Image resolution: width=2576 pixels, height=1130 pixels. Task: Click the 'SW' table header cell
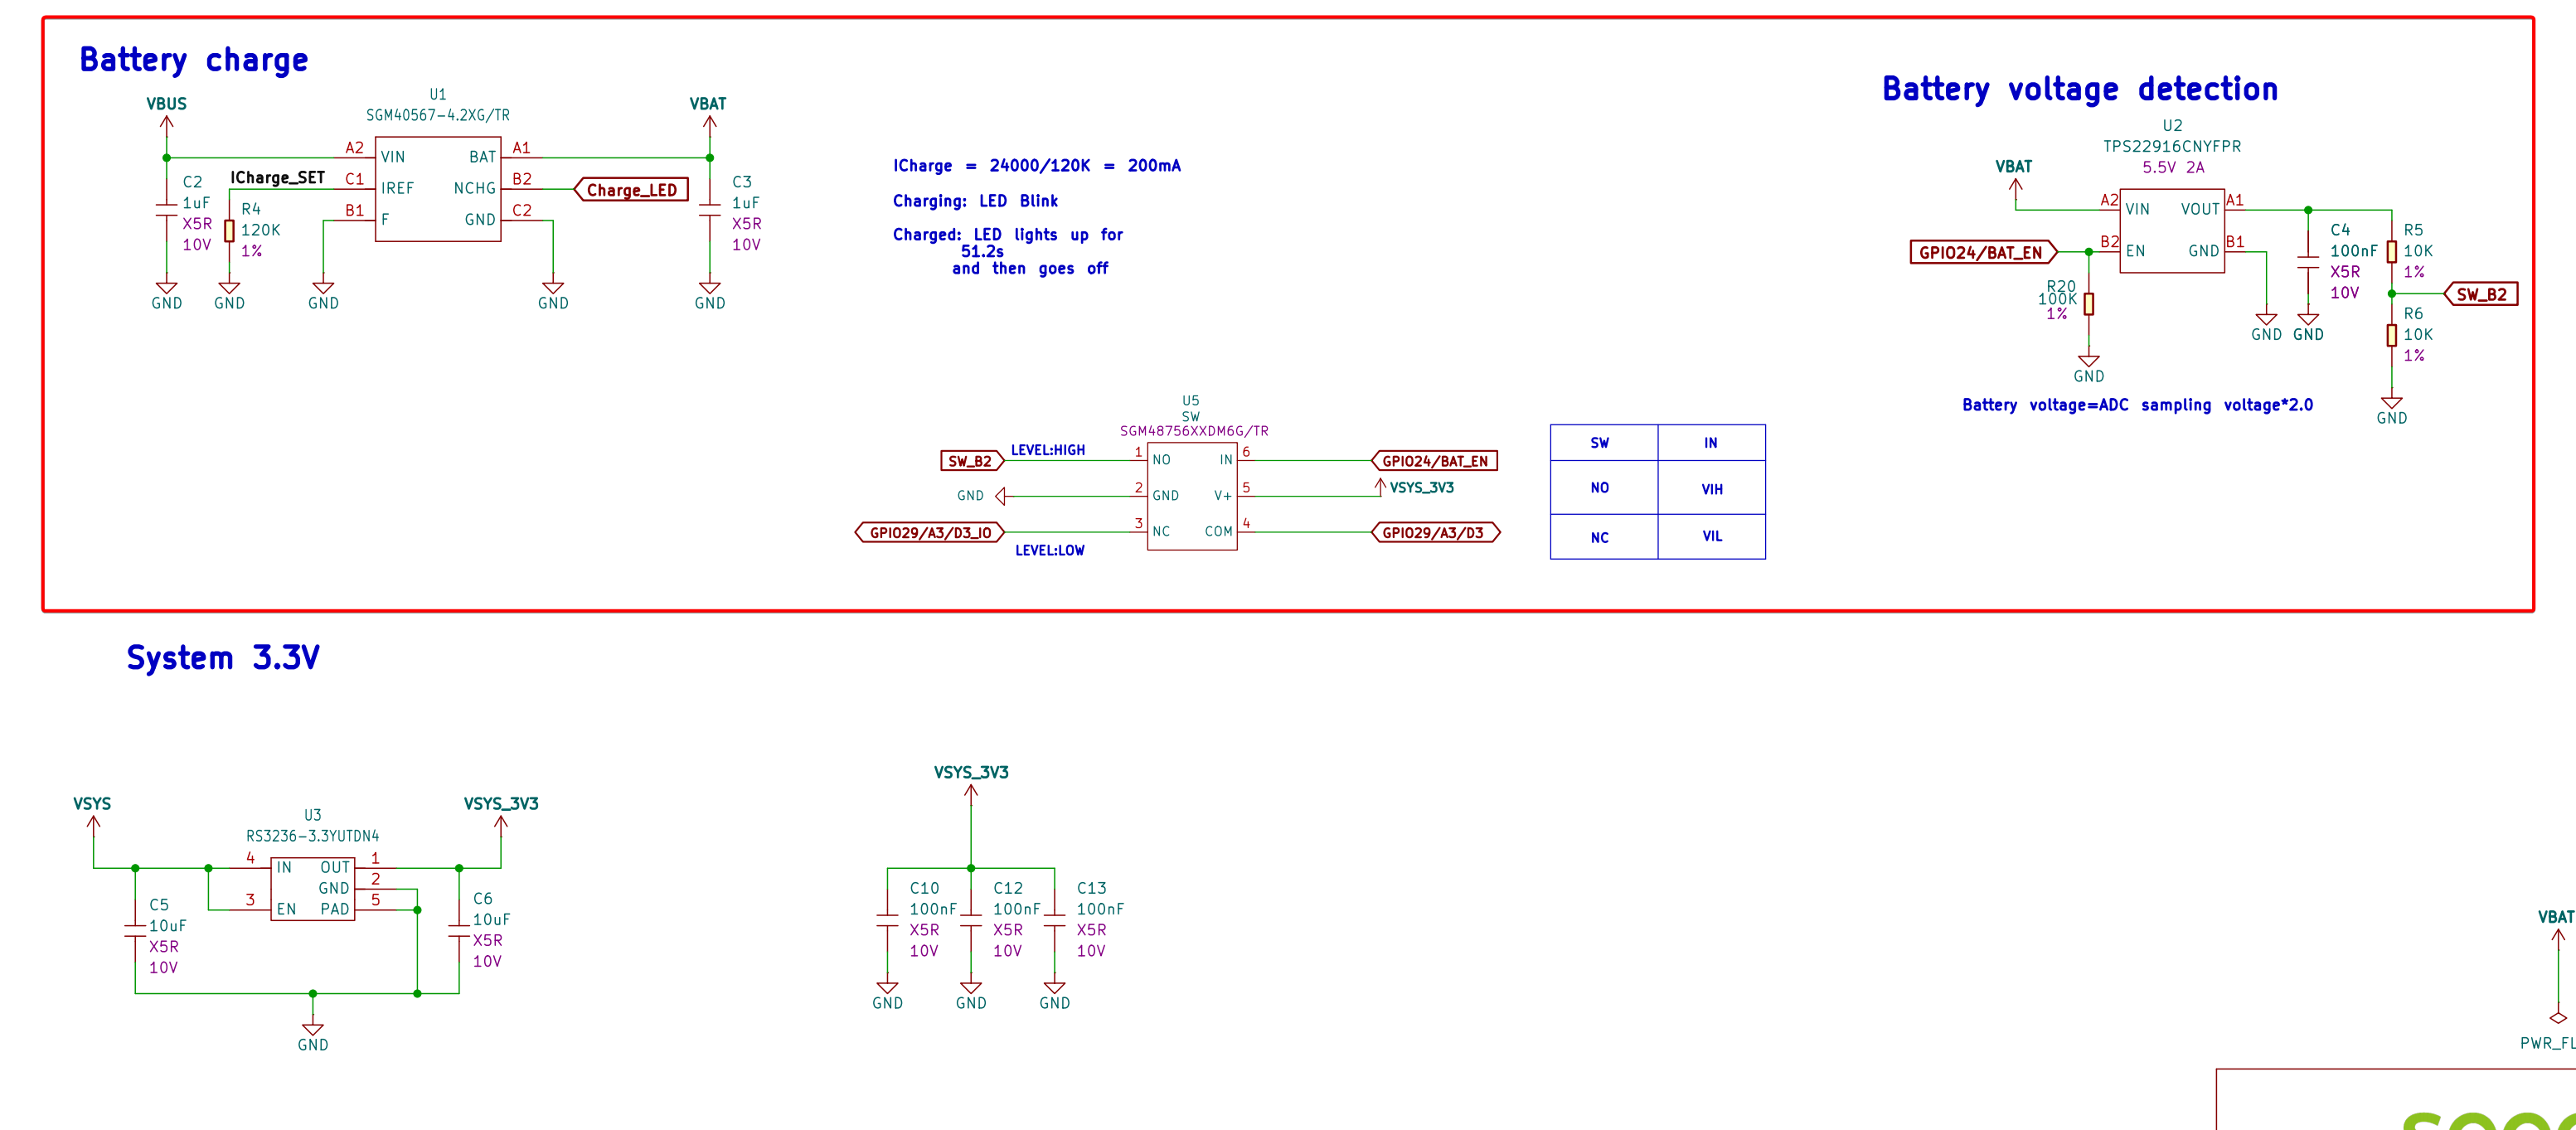(1604, 443)
